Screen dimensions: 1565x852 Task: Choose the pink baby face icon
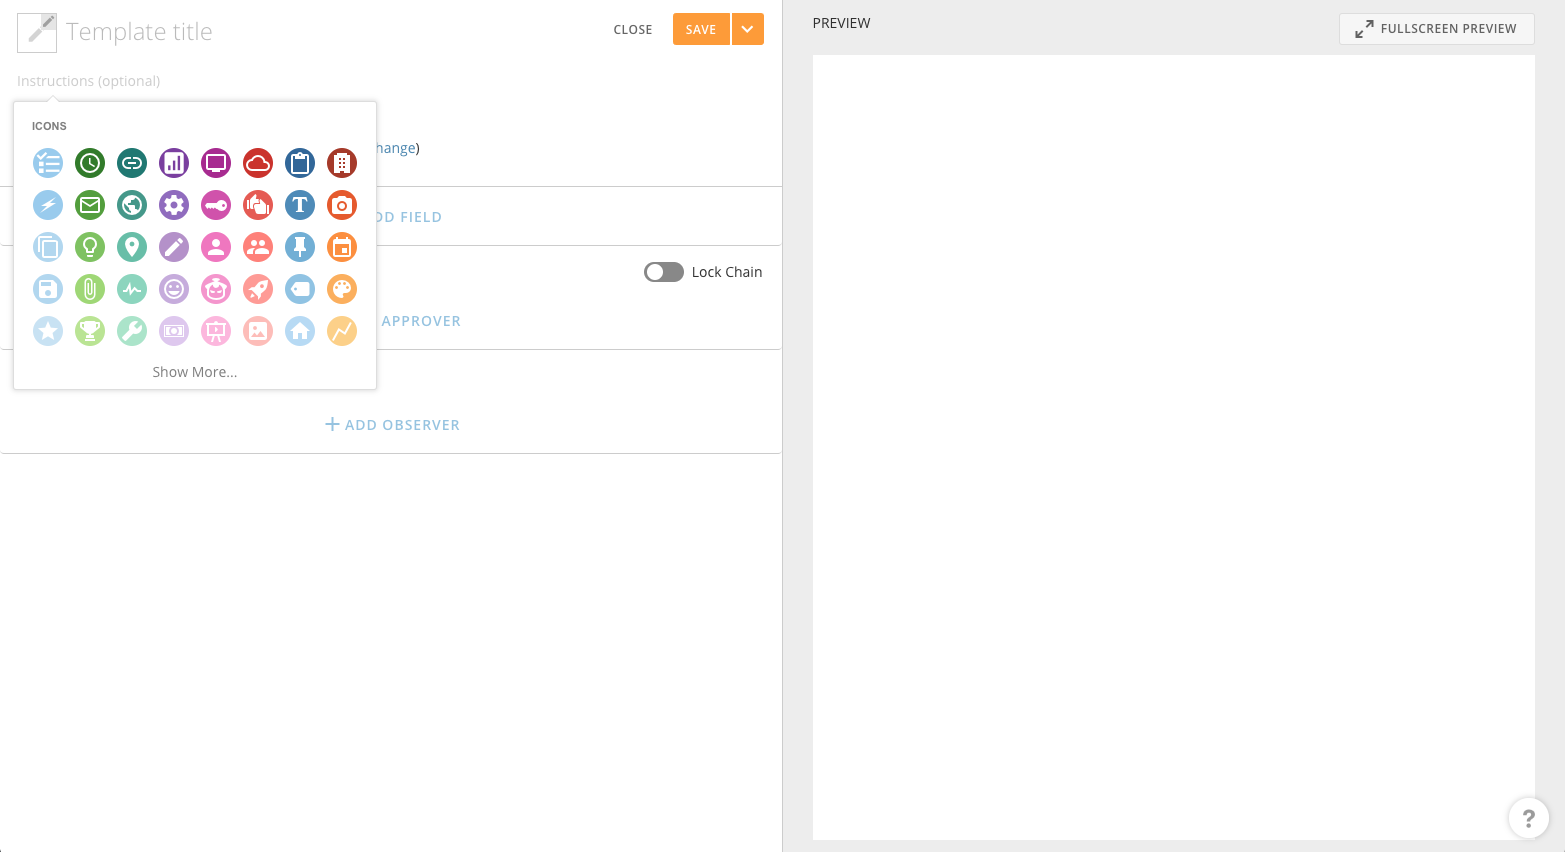(x=216, y=289)
